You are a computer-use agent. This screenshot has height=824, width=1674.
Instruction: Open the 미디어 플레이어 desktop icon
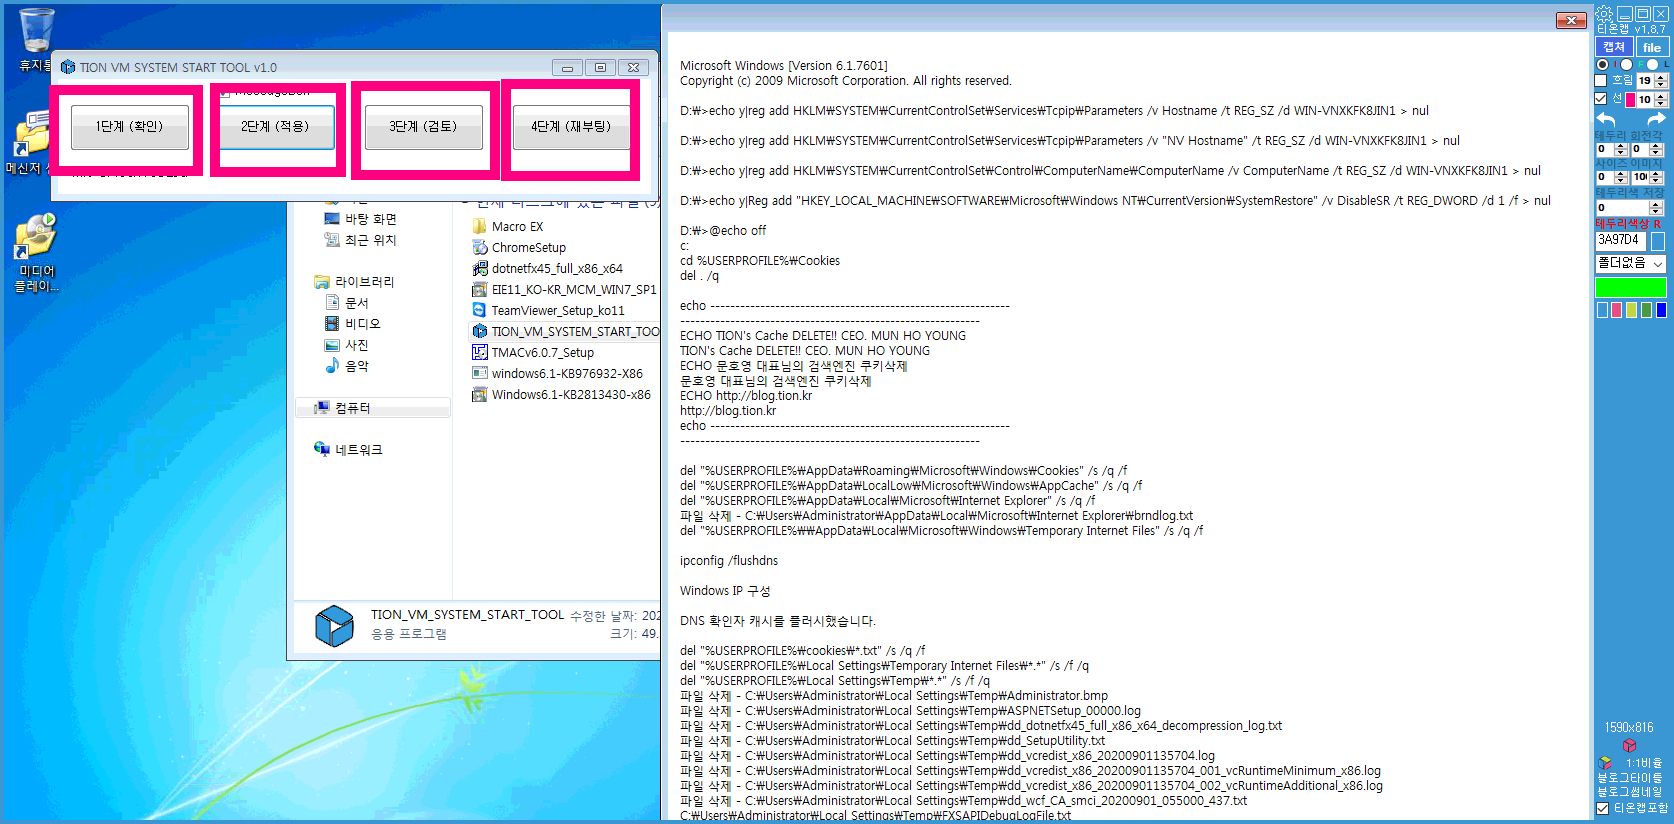[36, 237]
